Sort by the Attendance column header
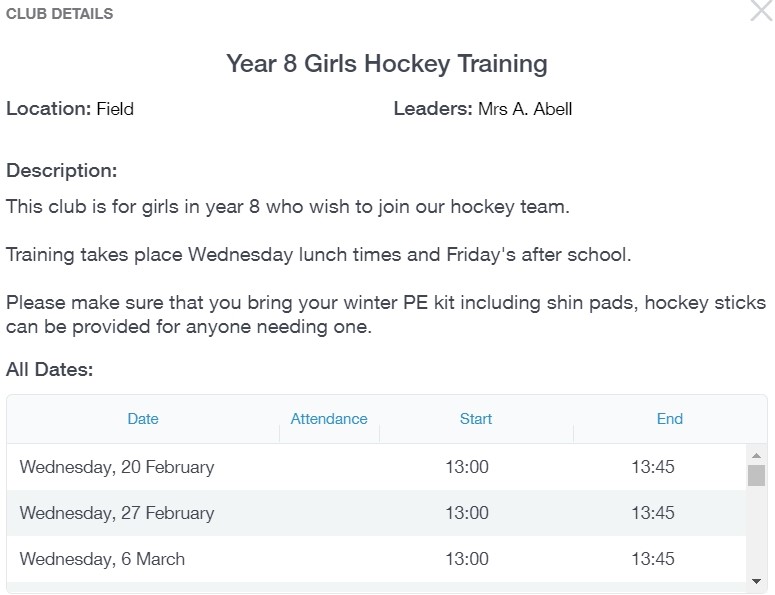The width and height of the screenshot is (775, 595). point(329,419)
